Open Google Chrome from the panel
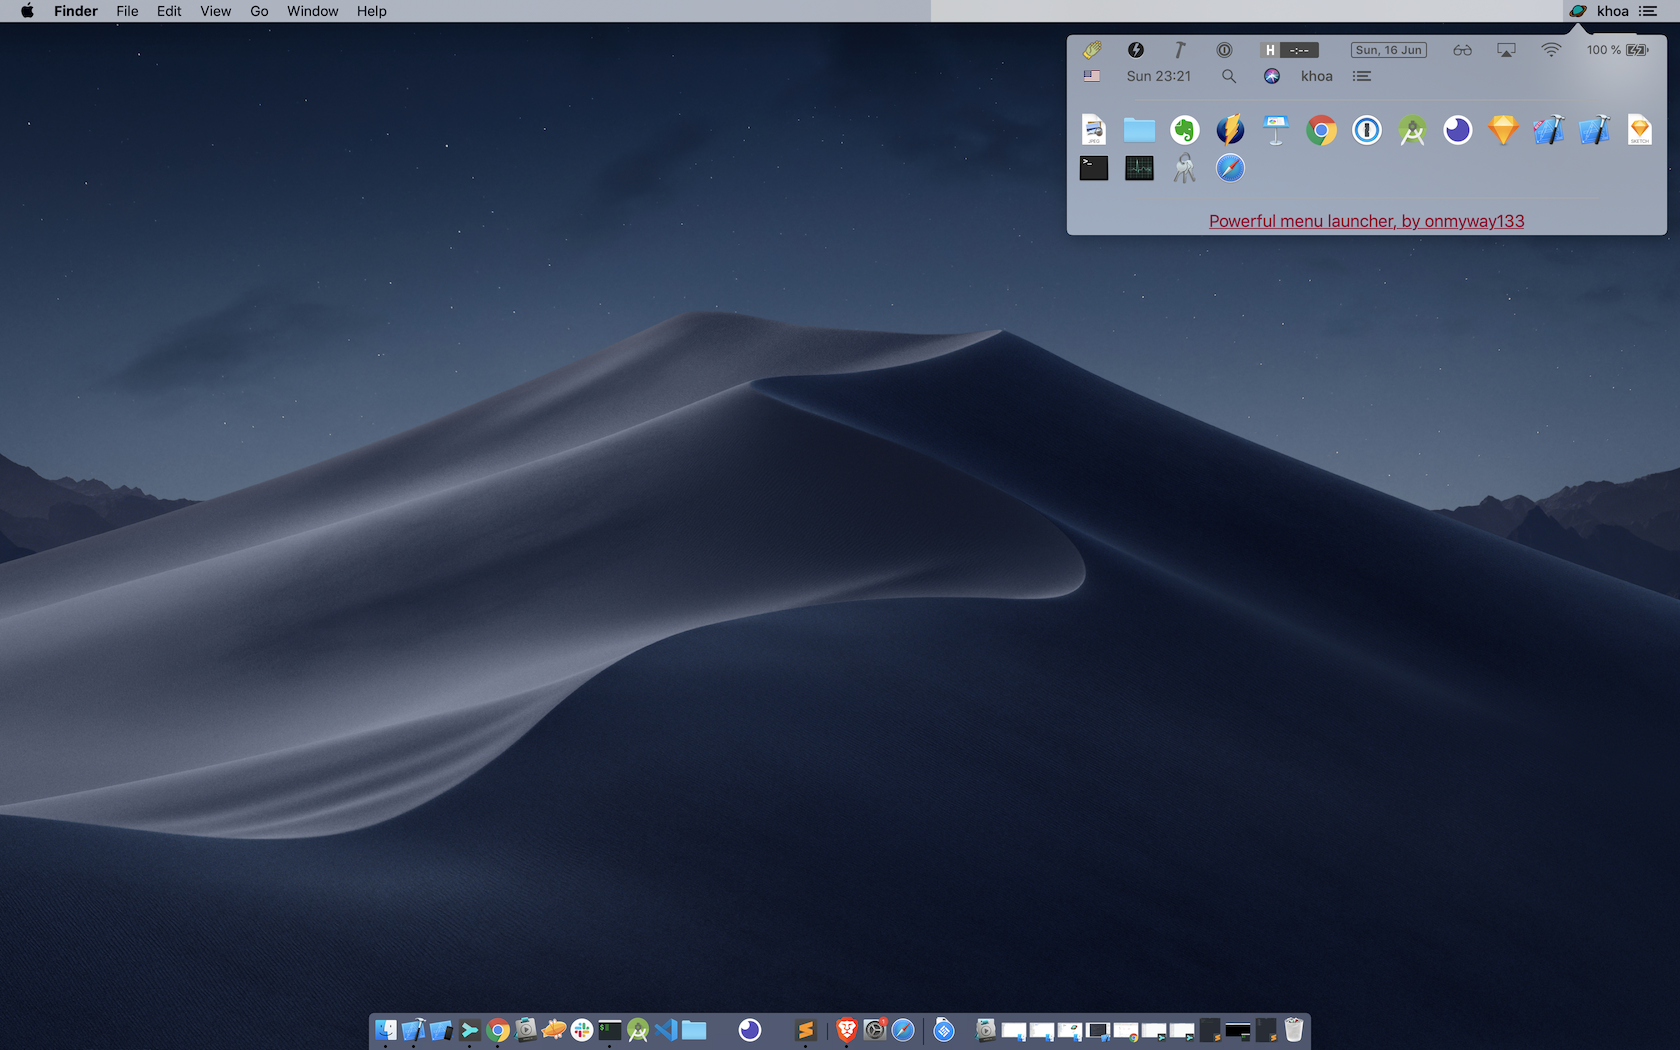 (x=1321, y=130)
